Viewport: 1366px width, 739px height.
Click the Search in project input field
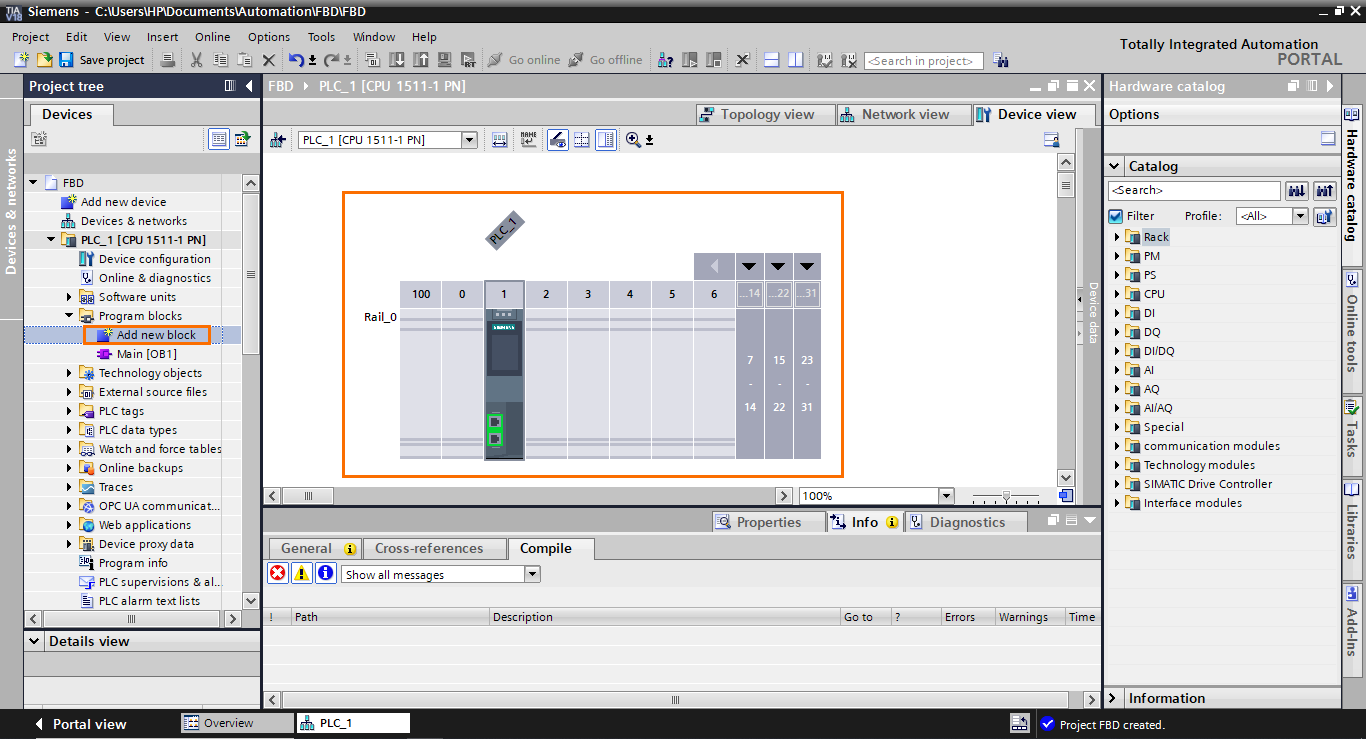coord(924,61)
